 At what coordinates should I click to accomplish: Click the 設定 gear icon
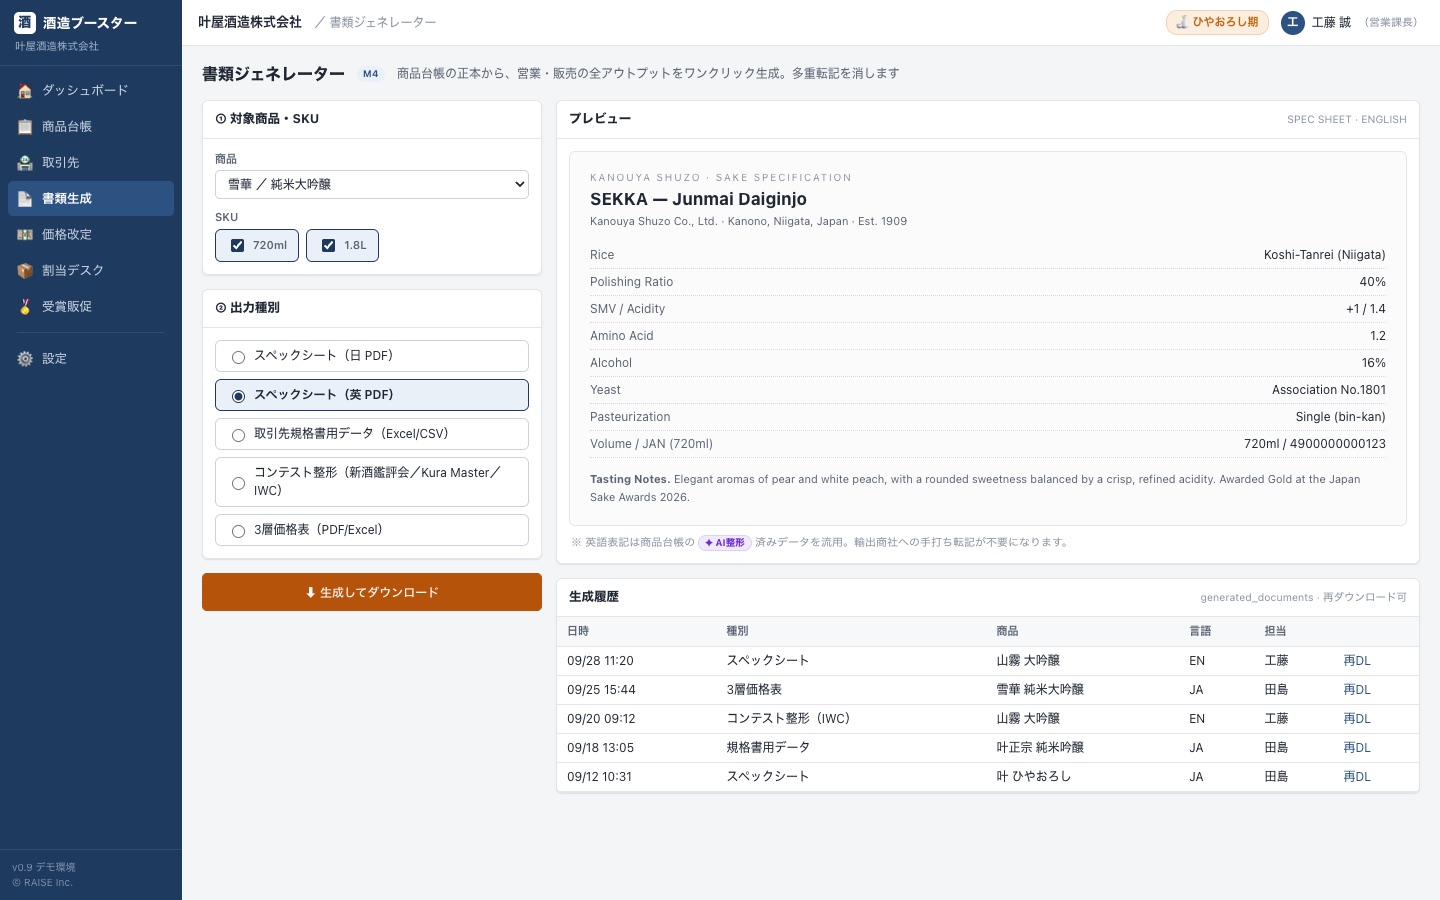[x=25, y=359]
